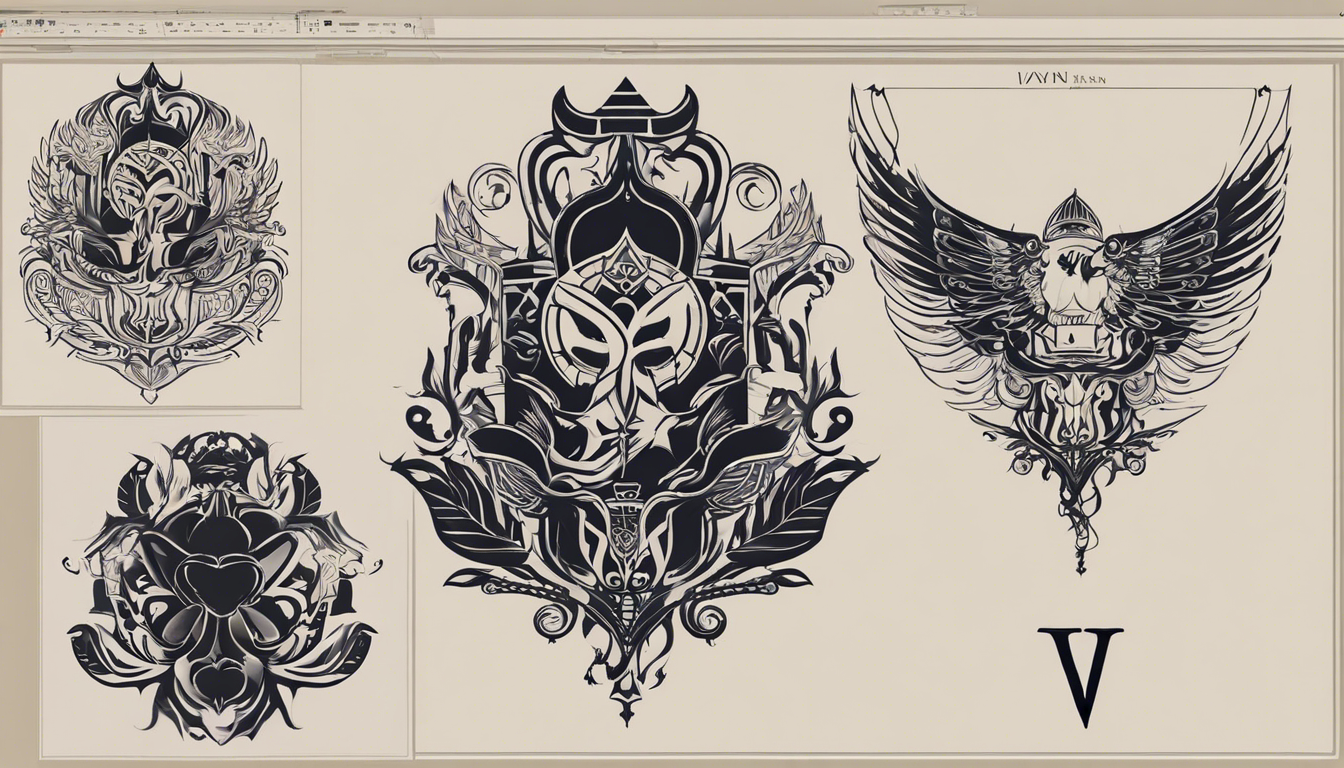Select the large central crest tattoo design
Viewport: 1344px width, 768px height.
630,400
